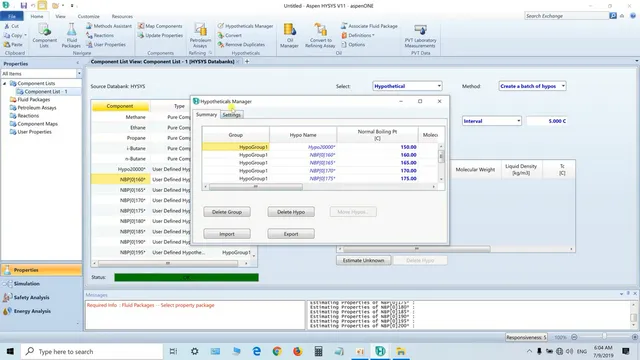
Task: Click the Export button
Action: click(291, 234)
